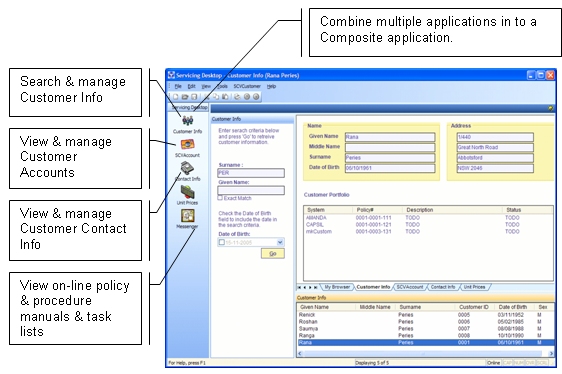Enable the Date of Birth search checkbox
This screenshot has height=374, width=562.
[222, 242]
